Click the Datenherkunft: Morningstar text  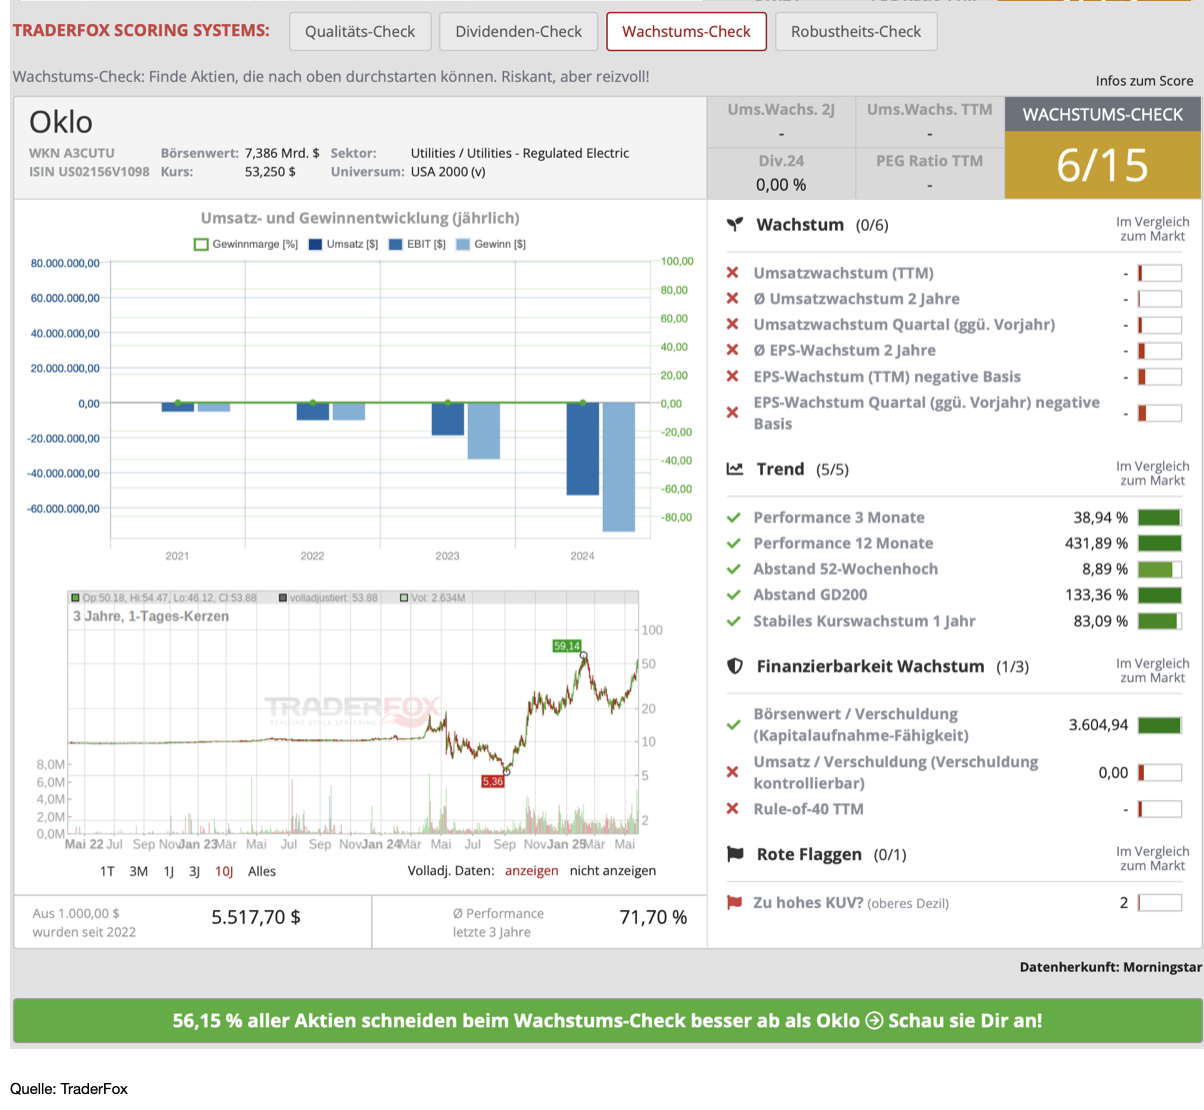1110,968
